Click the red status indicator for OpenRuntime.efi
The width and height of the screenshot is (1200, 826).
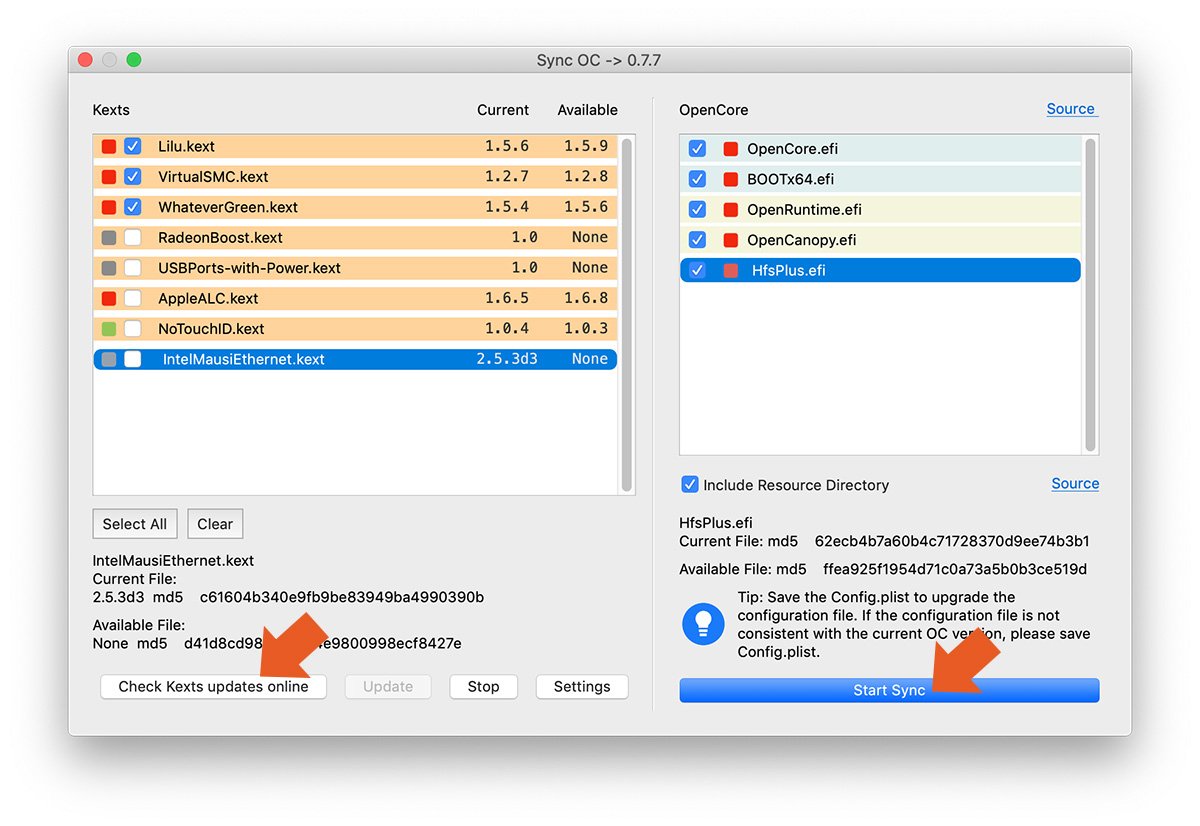click(730, 210)
